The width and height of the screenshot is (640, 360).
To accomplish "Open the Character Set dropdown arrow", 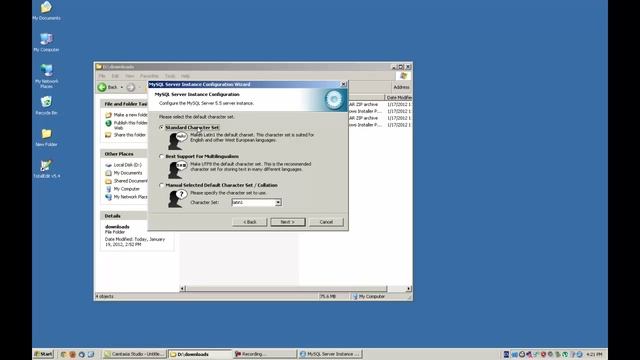I will tap(278, 202).
